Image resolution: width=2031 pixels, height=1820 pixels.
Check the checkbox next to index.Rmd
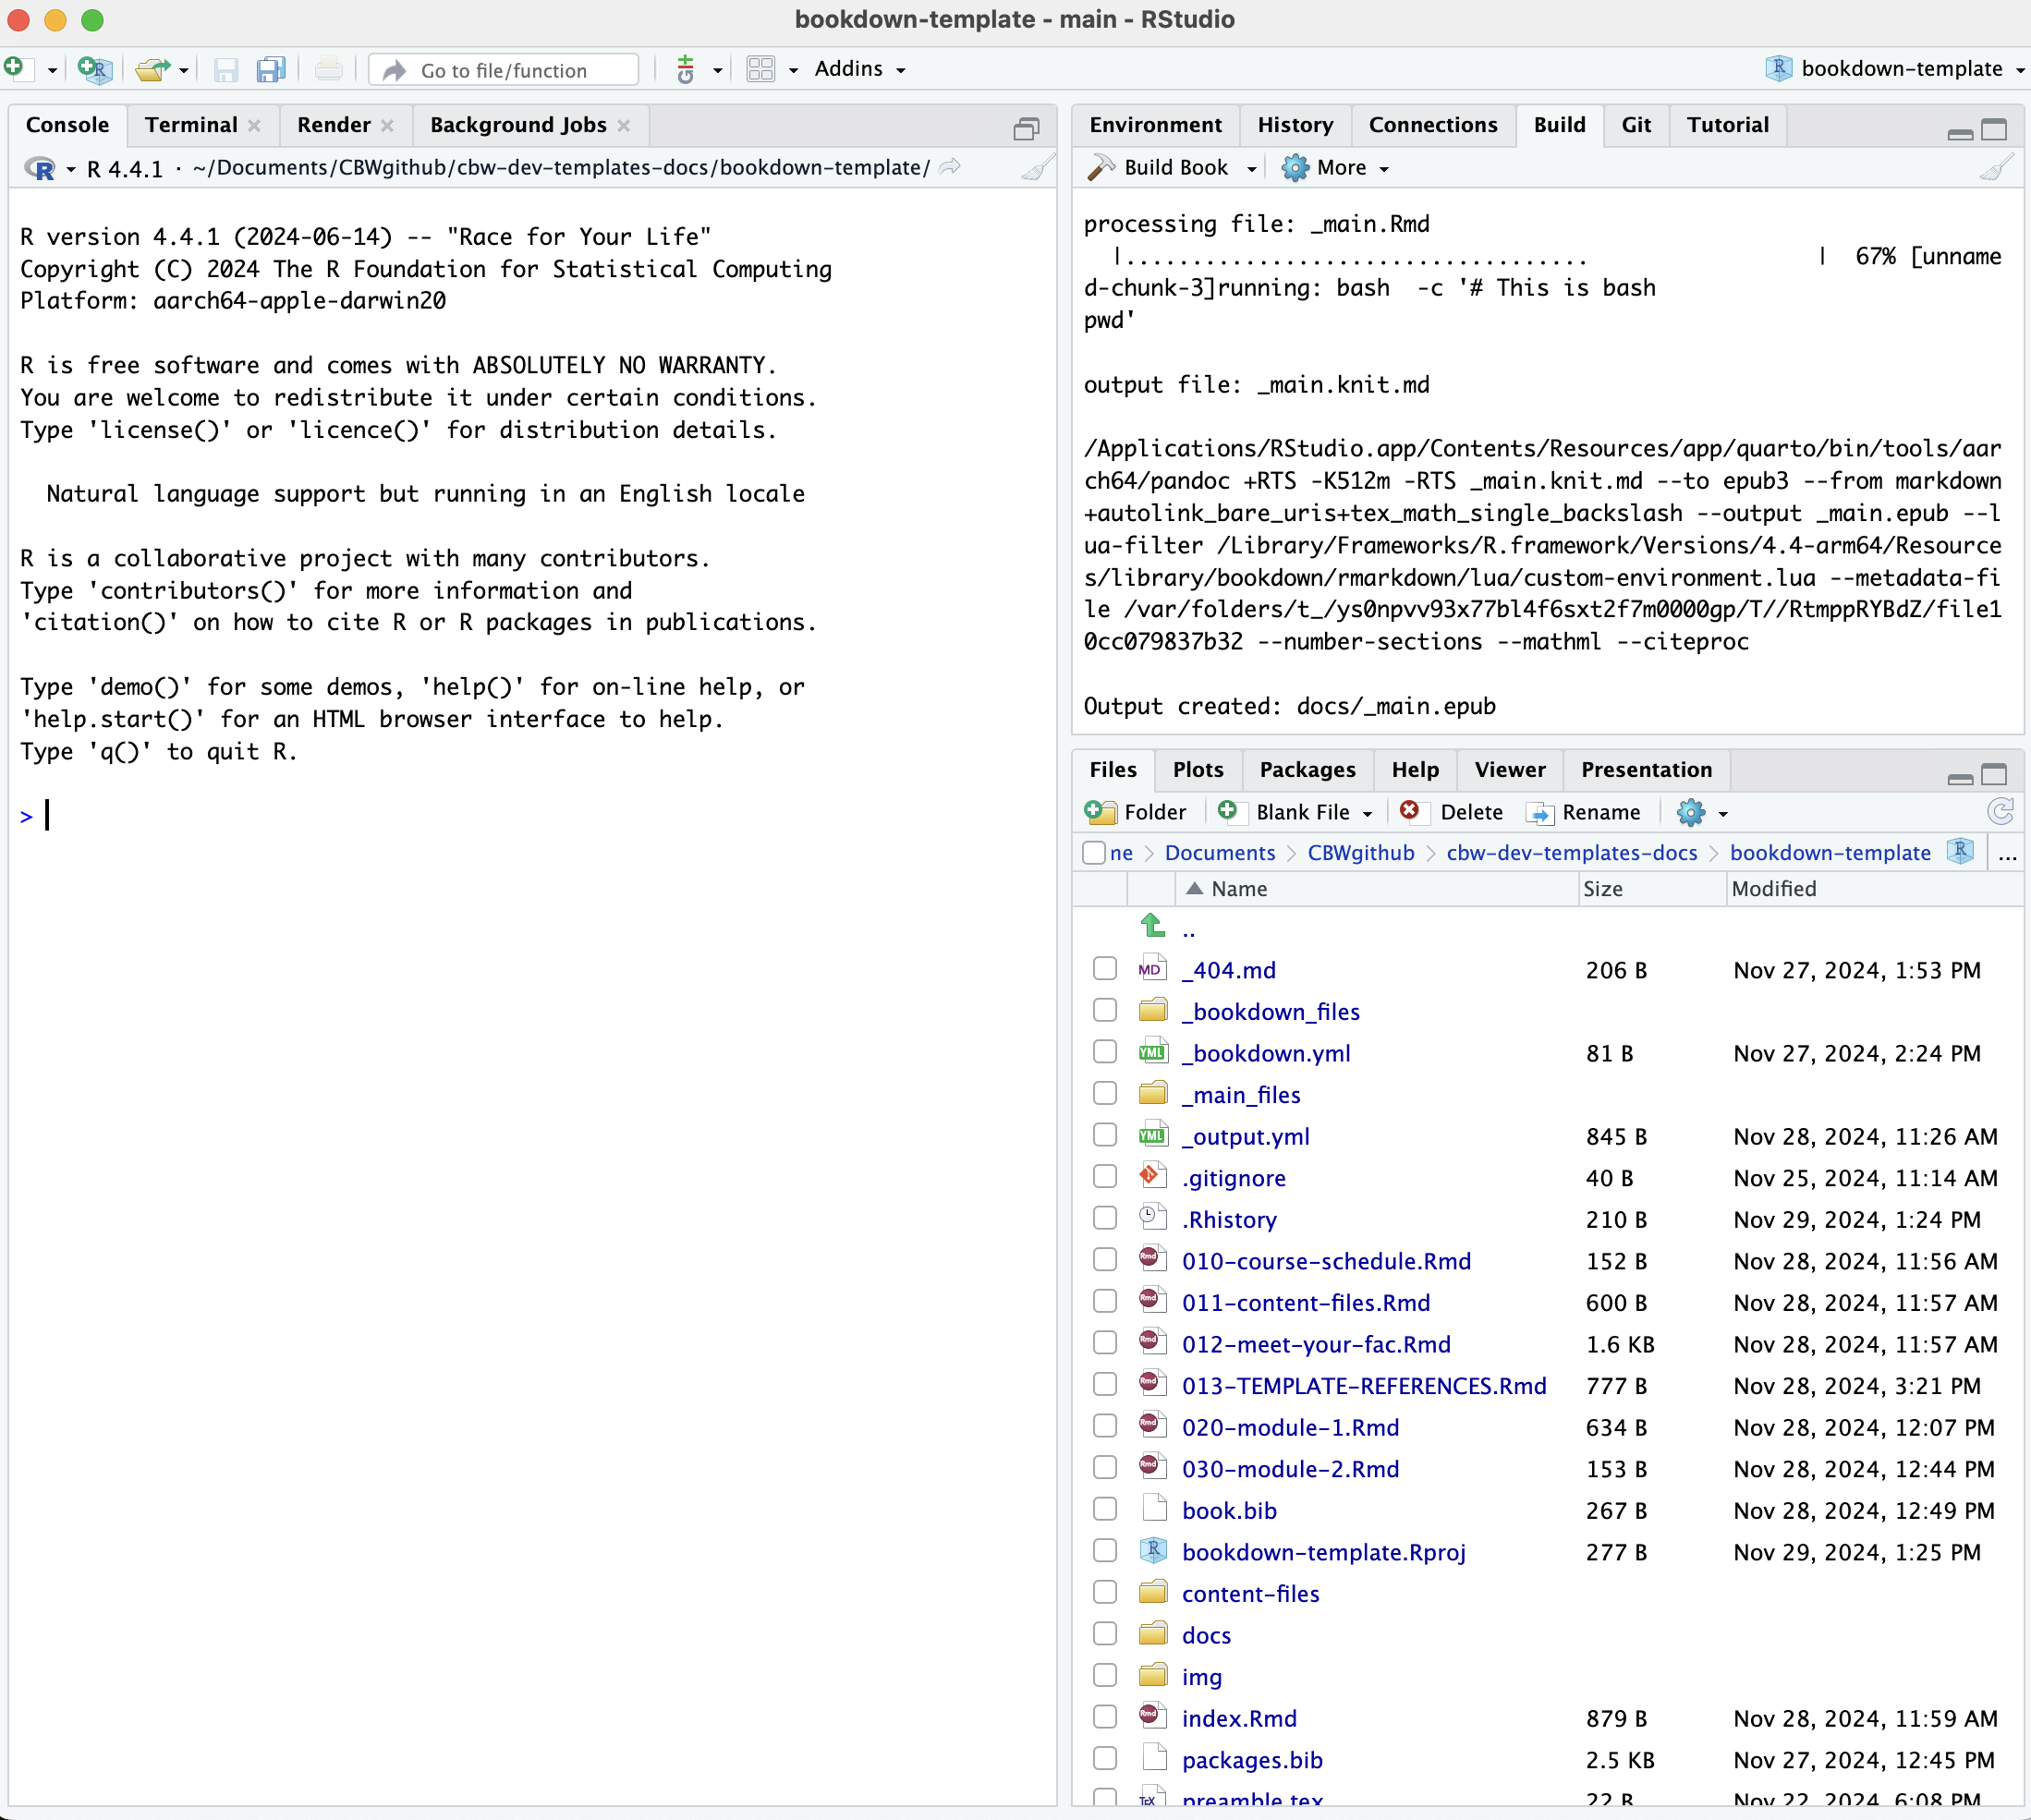pos(1104,1717)
